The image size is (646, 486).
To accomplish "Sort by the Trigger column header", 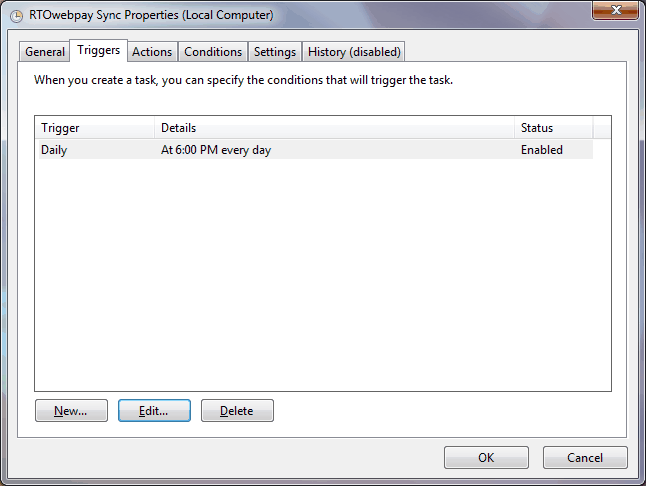I will point(95,128).
